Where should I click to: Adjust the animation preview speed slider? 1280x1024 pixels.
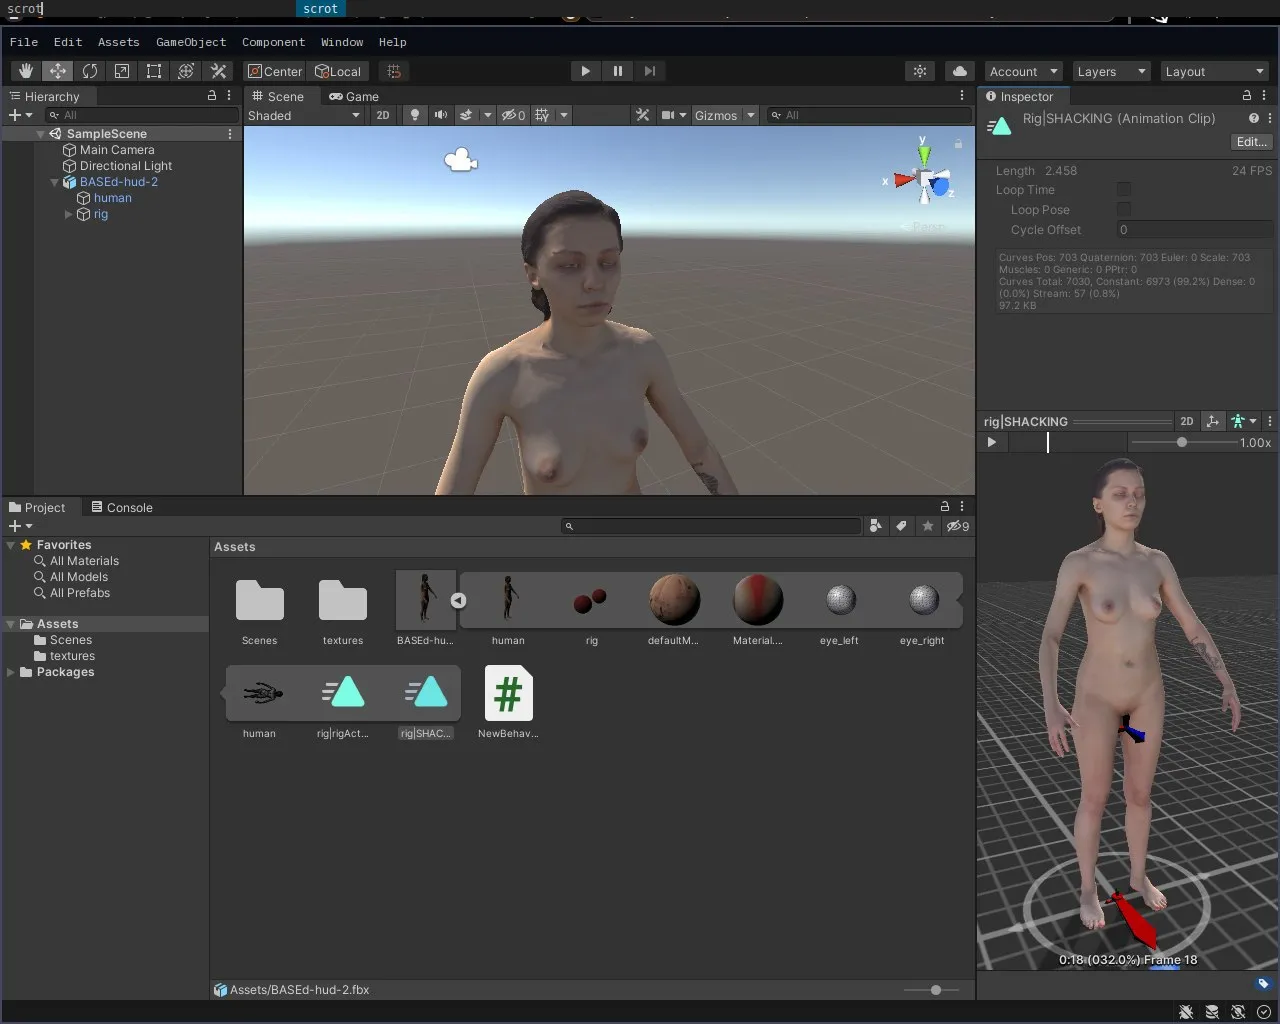(x=1182, y=442)
